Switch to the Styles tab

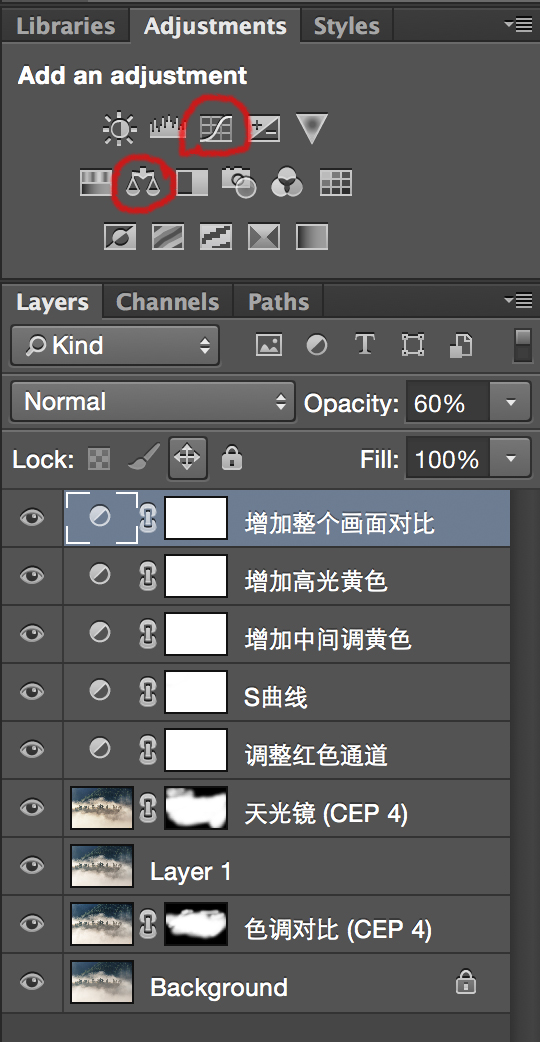coord(346,26)
